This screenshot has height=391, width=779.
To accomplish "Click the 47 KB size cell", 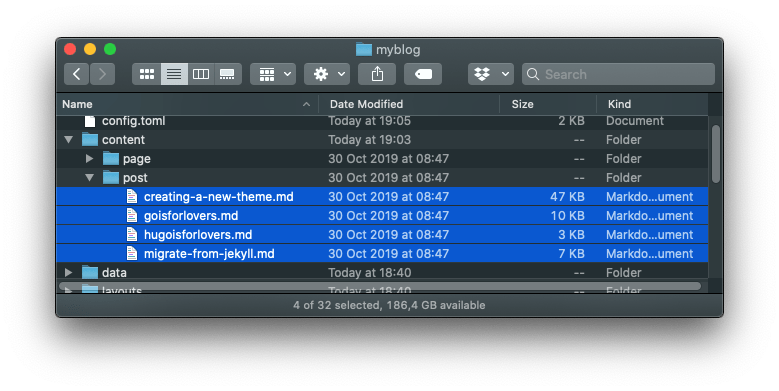I will pos(567,196).
